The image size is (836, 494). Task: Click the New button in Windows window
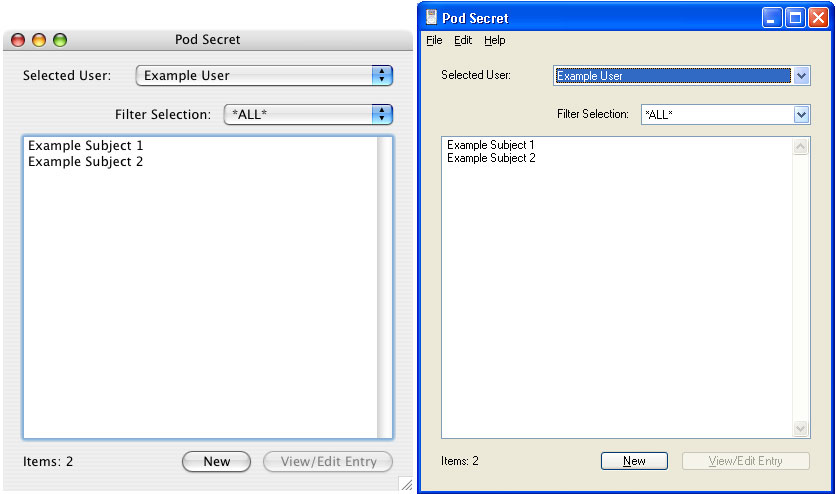(x=634, y=461)
